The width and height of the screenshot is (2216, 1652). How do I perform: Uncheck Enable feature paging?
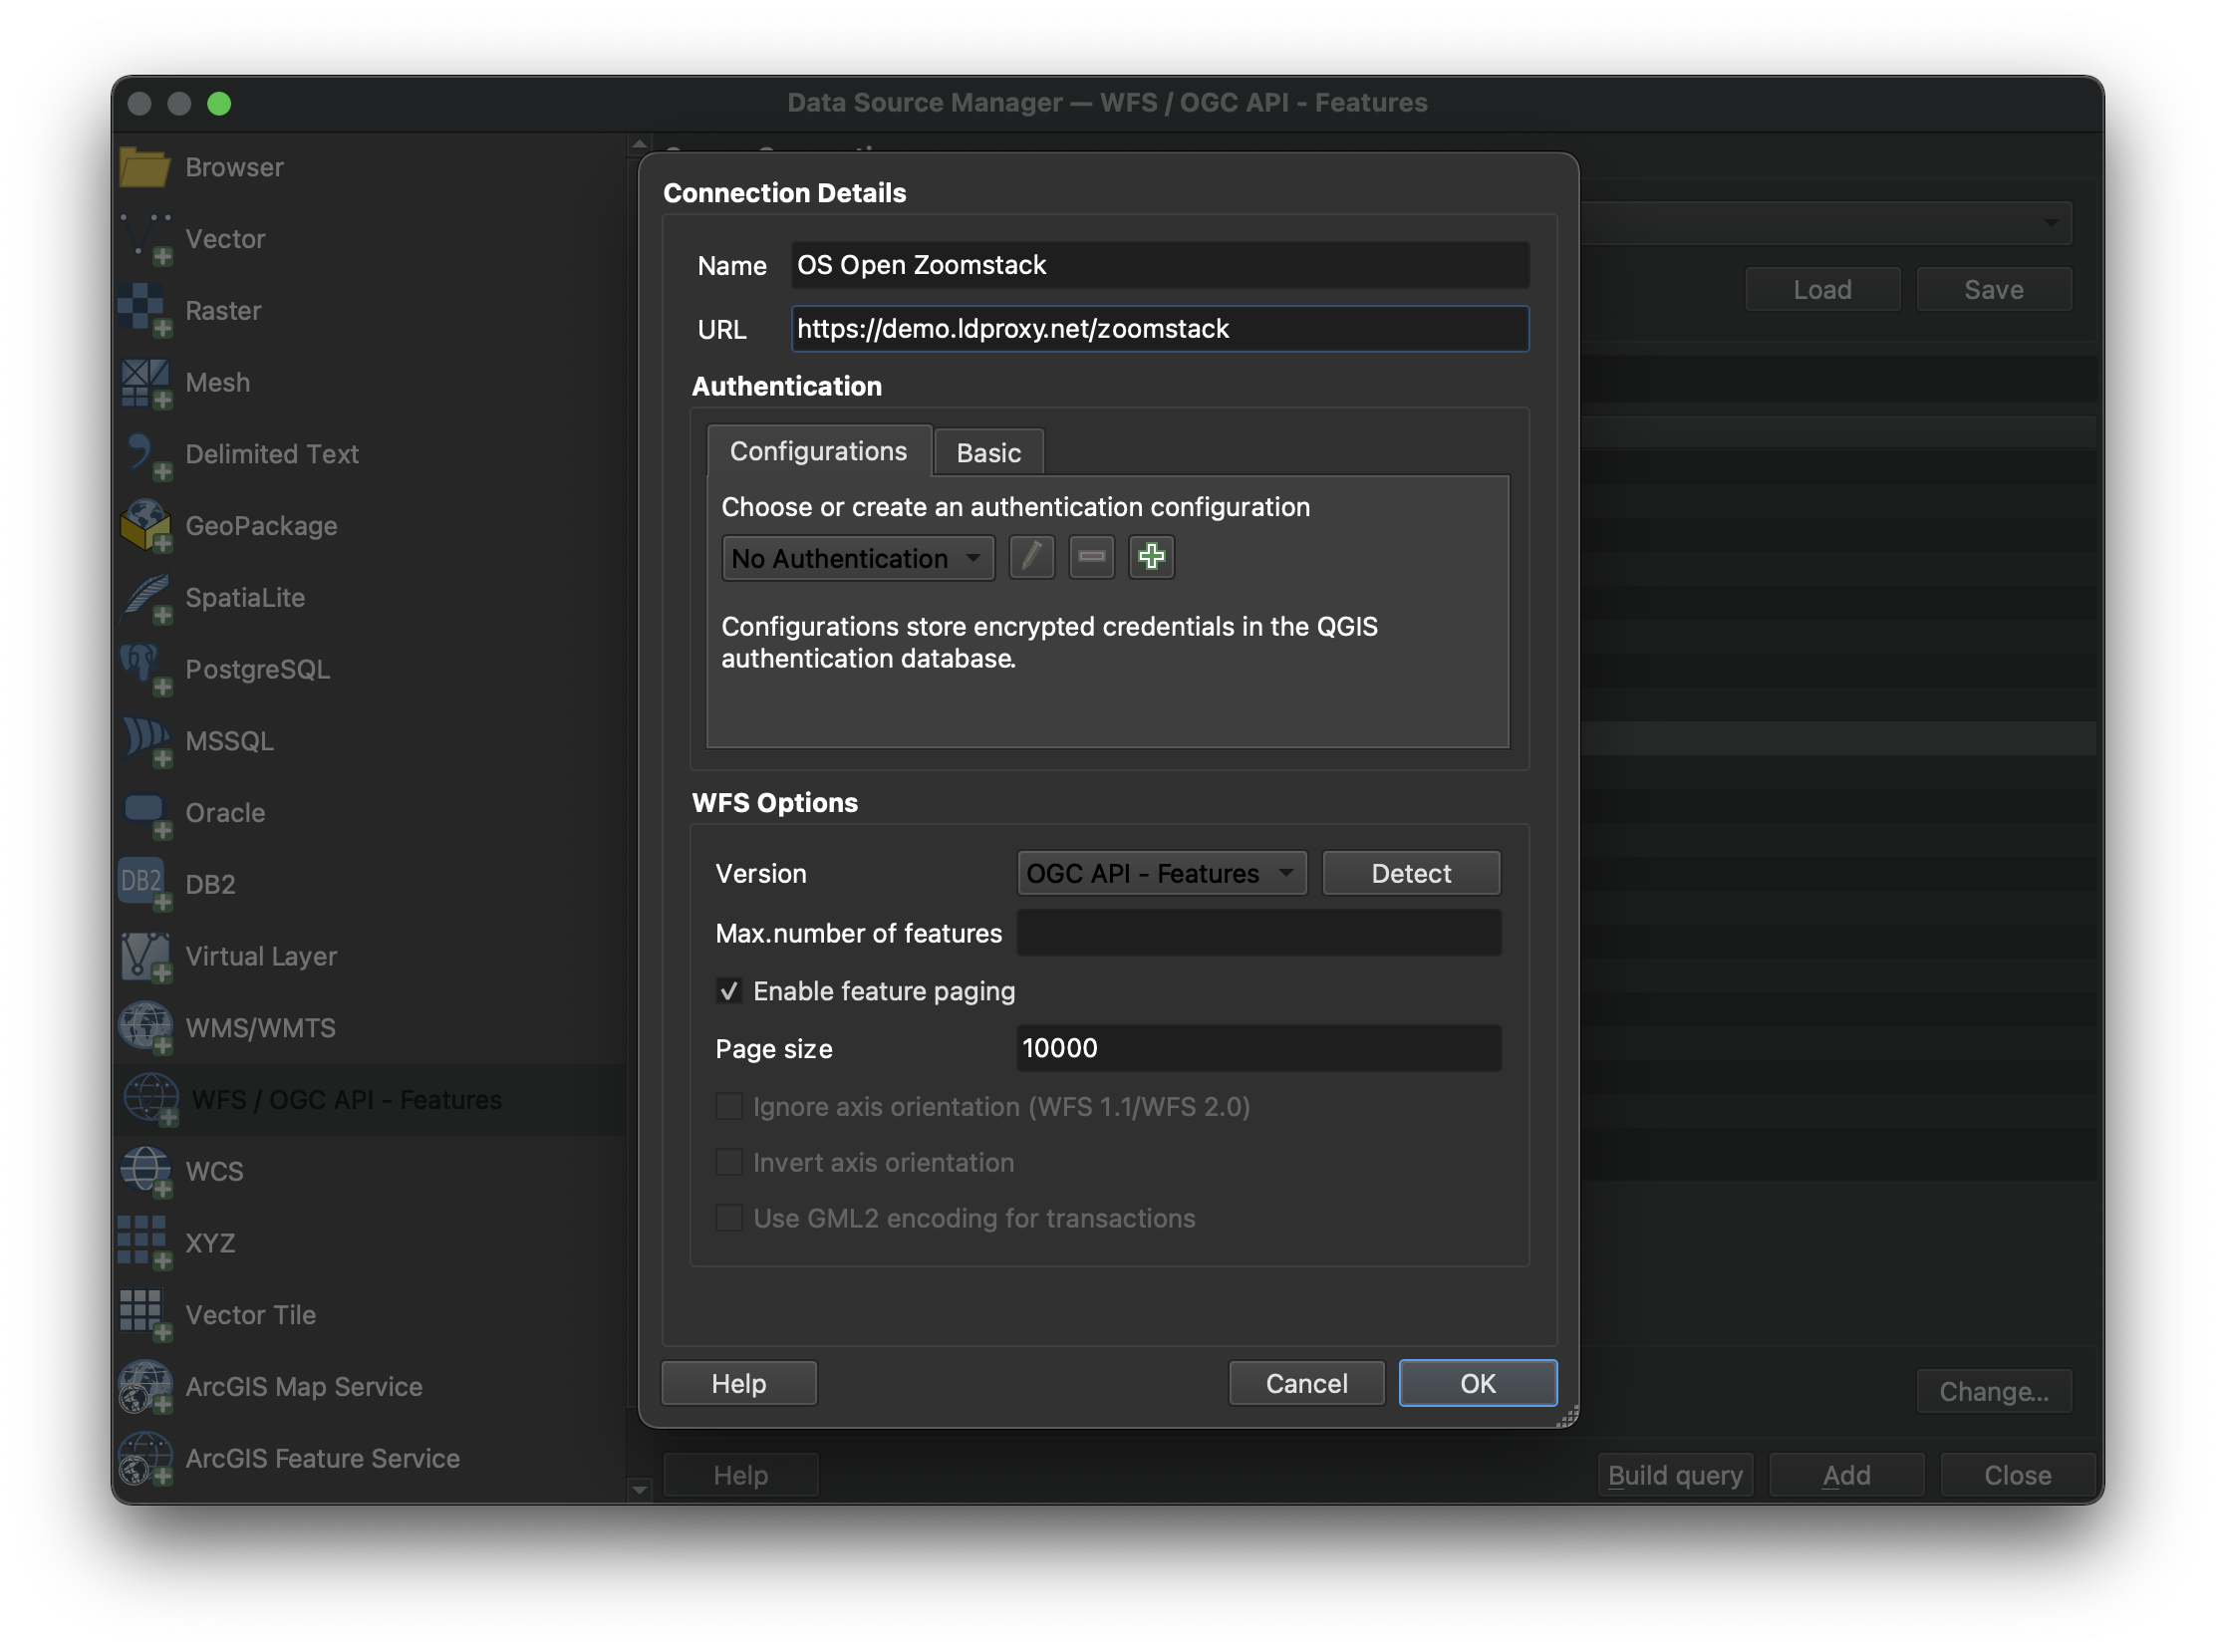729,992
